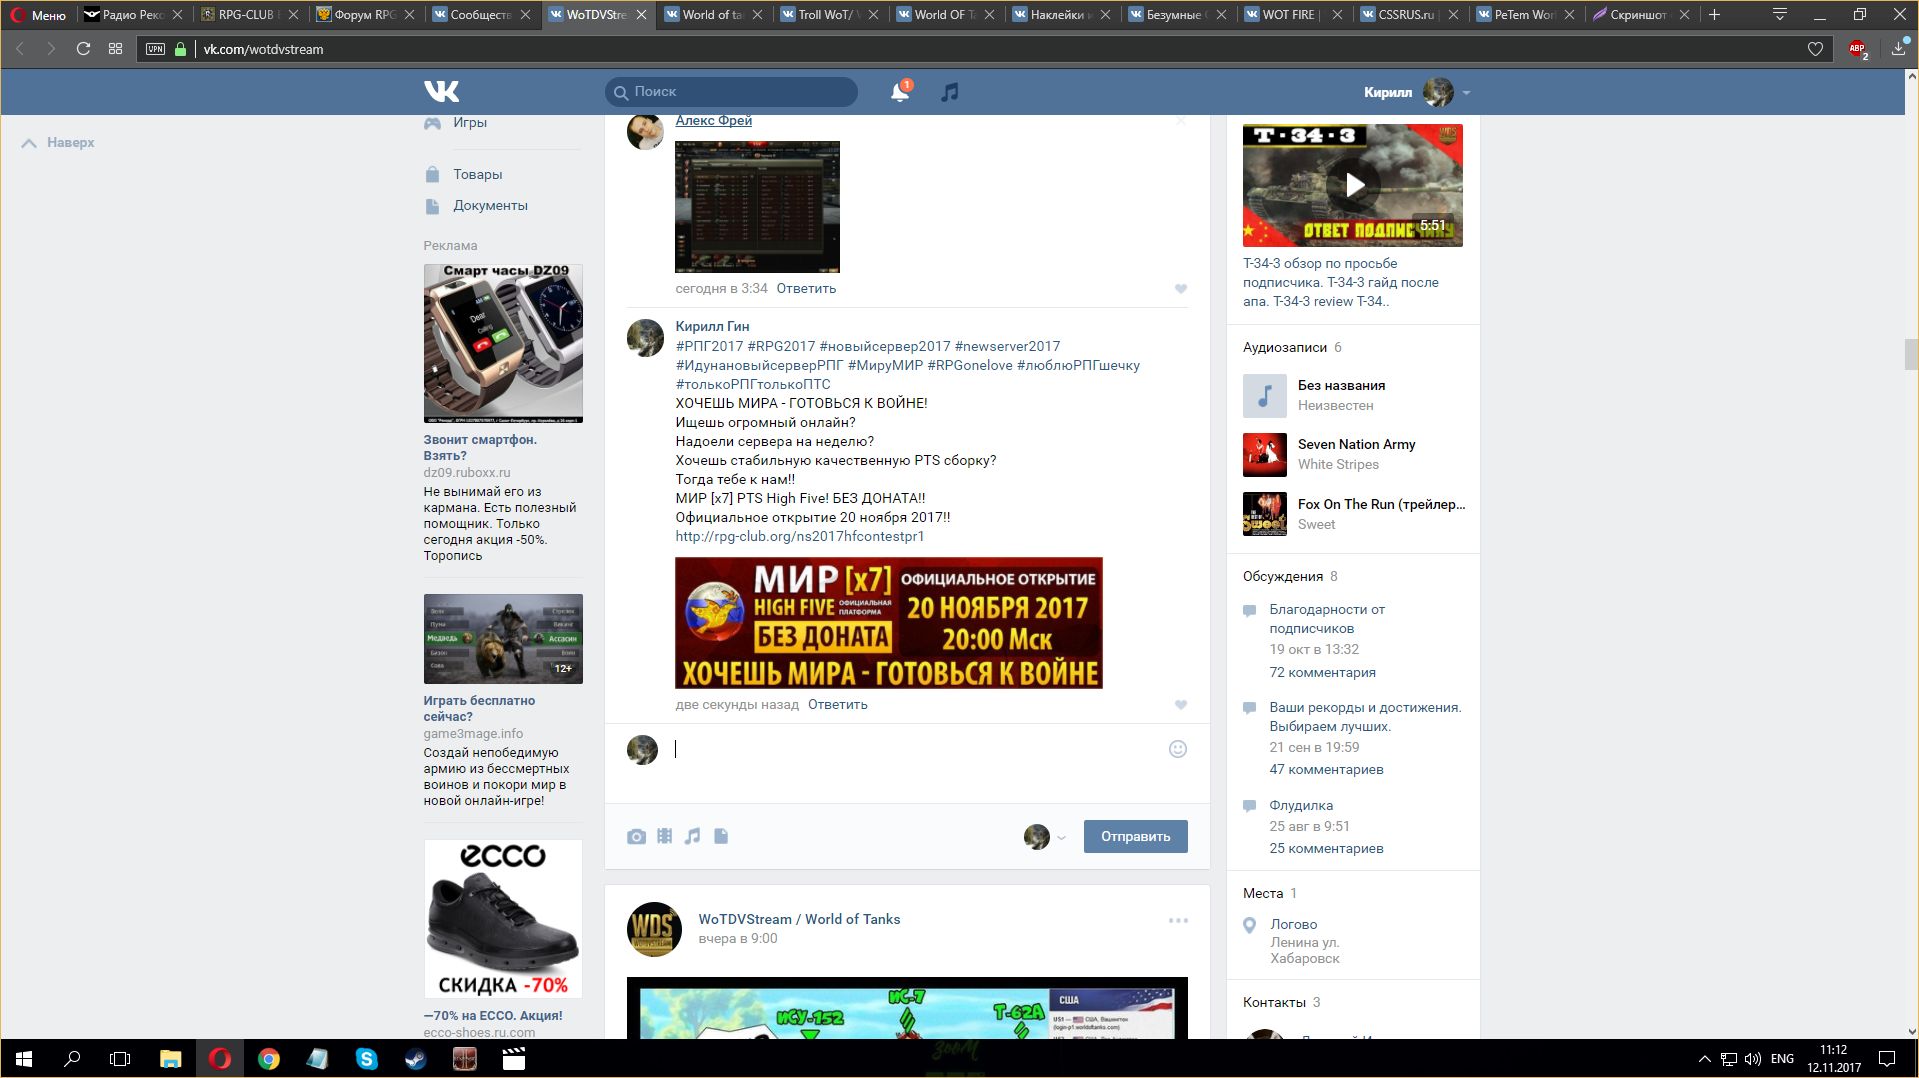This screenshot has width=1919, height=1078.
Task: Open WoTDVStream / World of Tanks post author
Action: click(799, 919)
